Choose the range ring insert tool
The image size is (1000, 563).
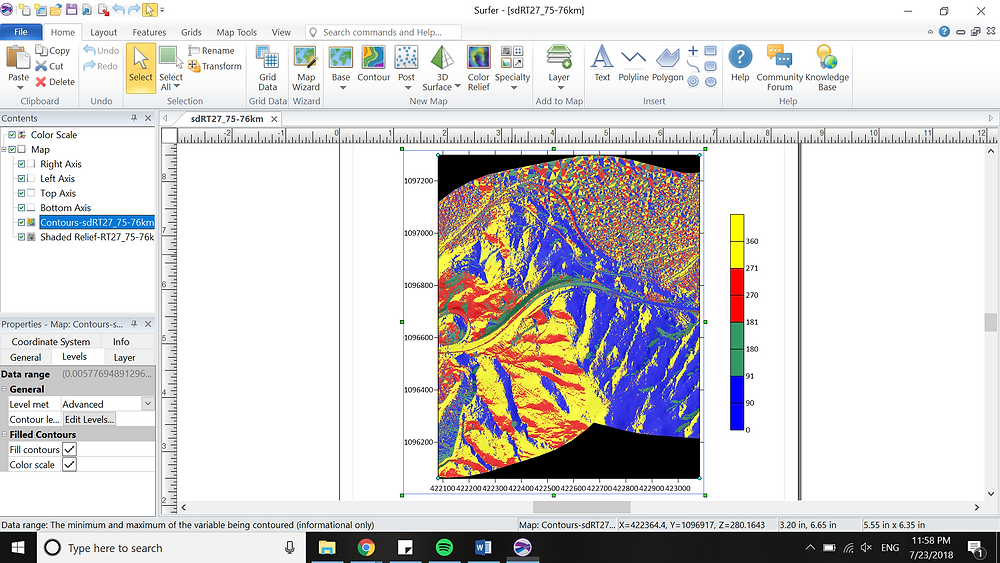point(693,82)
